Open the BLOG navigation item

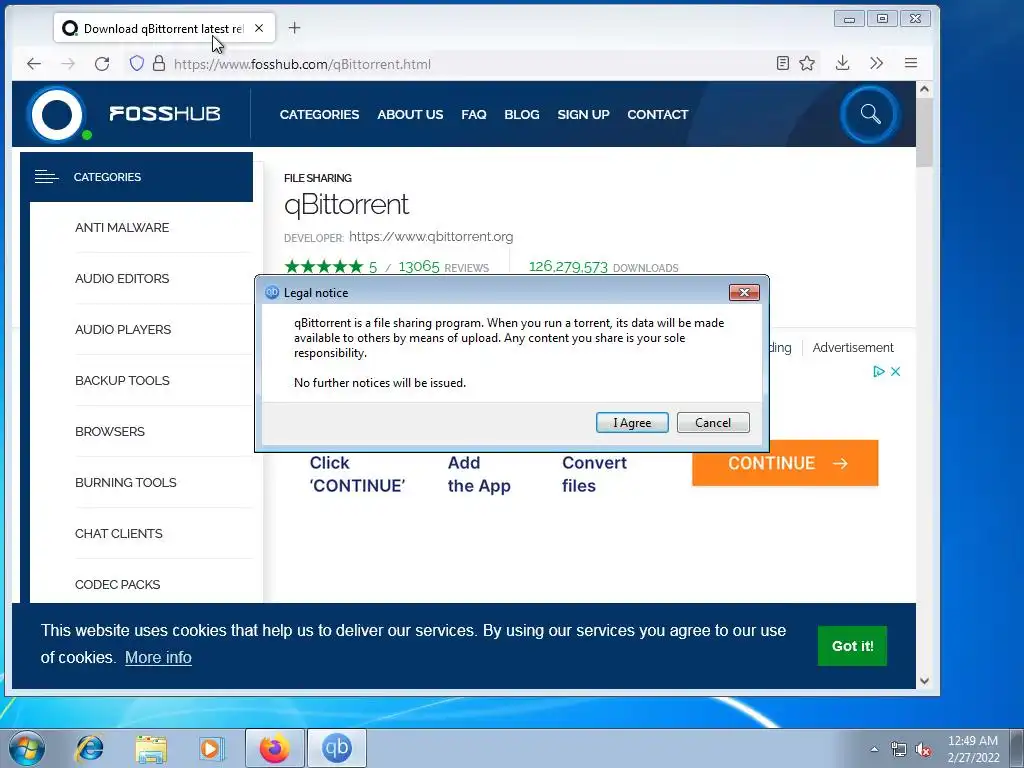[x=522, y=114]
